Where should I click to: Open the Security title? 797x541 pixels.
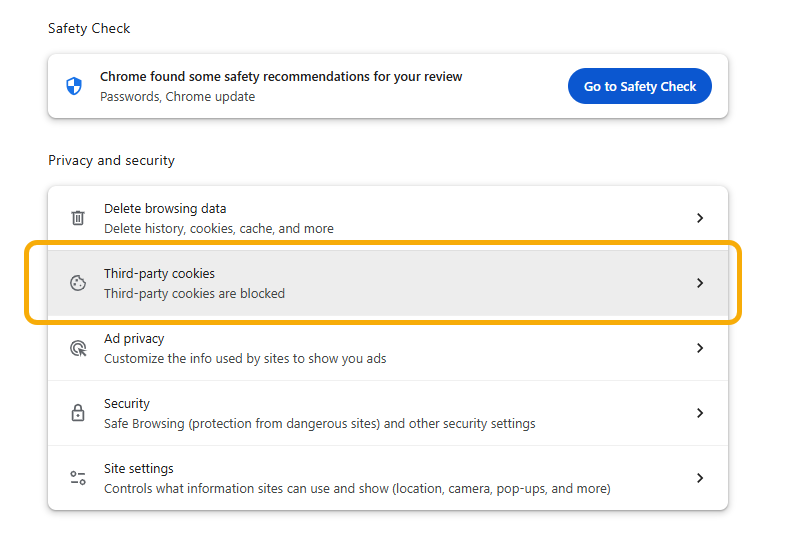click(x=127, y=404)
